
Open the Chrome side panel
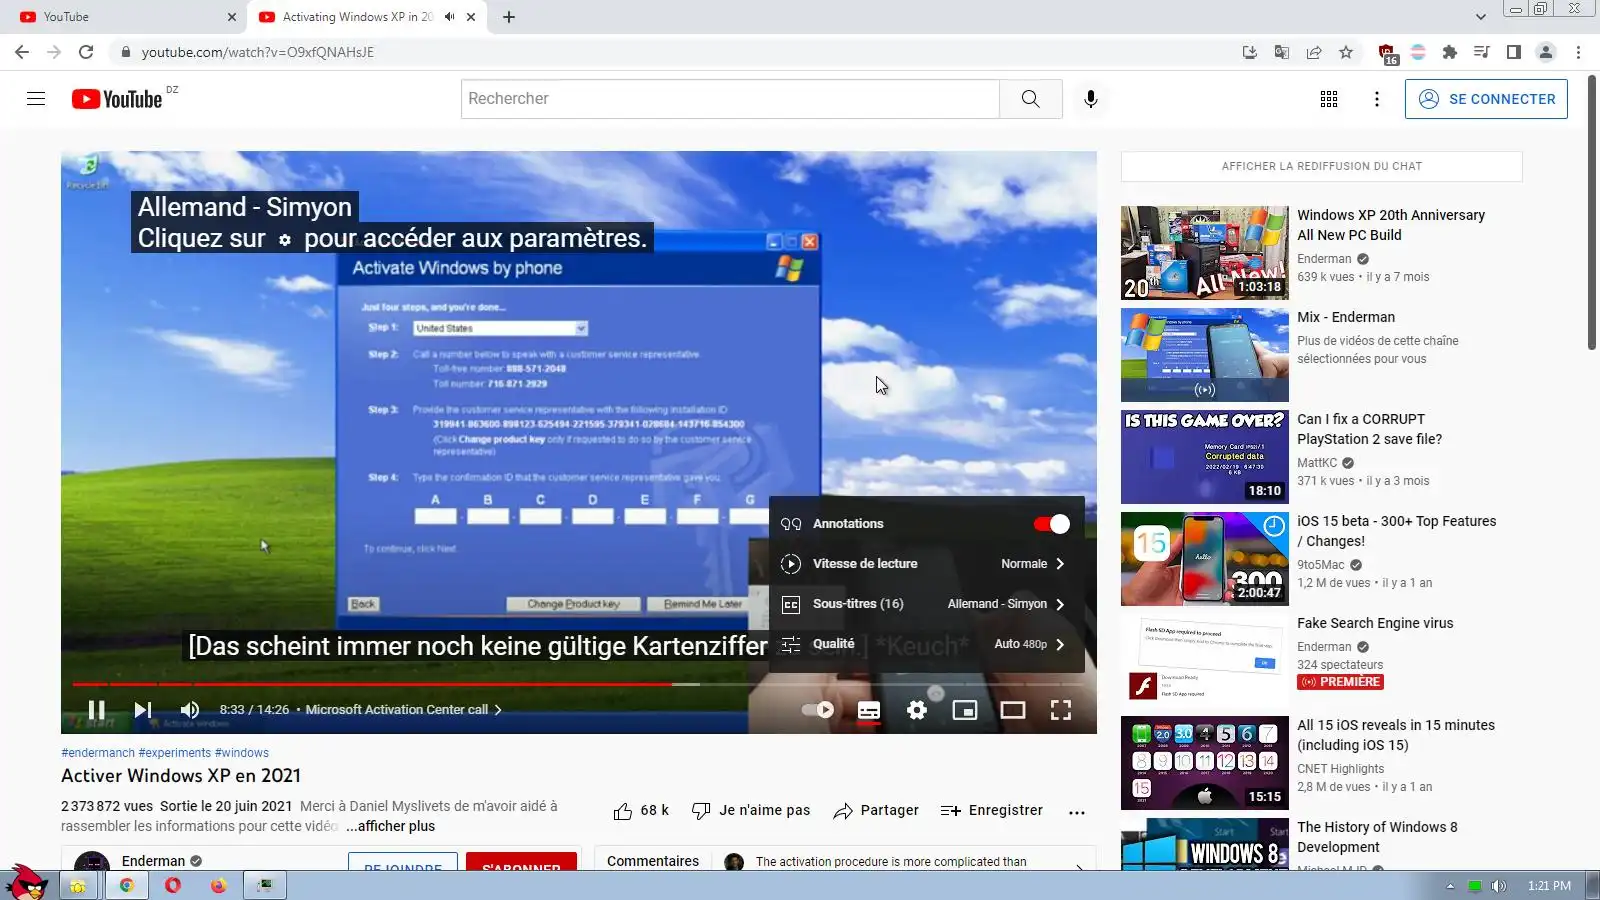1514,52
